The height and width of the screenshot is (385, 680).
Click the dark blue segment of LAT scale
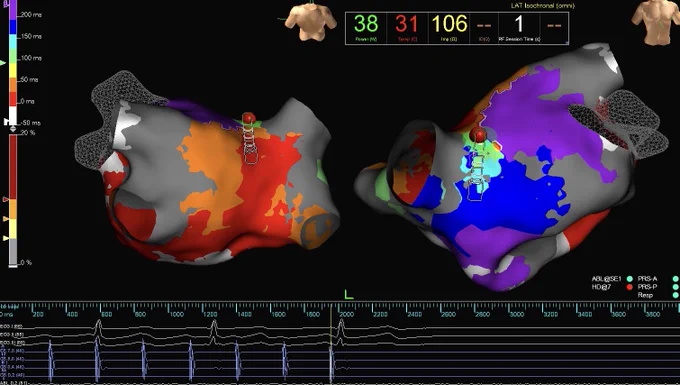(13, 27)
